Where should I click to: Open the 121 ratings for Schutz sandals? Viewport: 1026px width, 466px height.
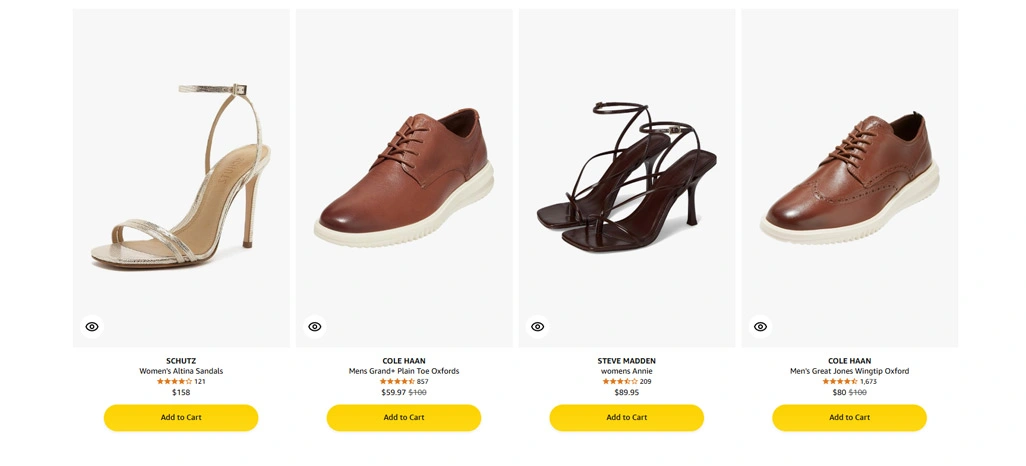(x=200, y=382)
